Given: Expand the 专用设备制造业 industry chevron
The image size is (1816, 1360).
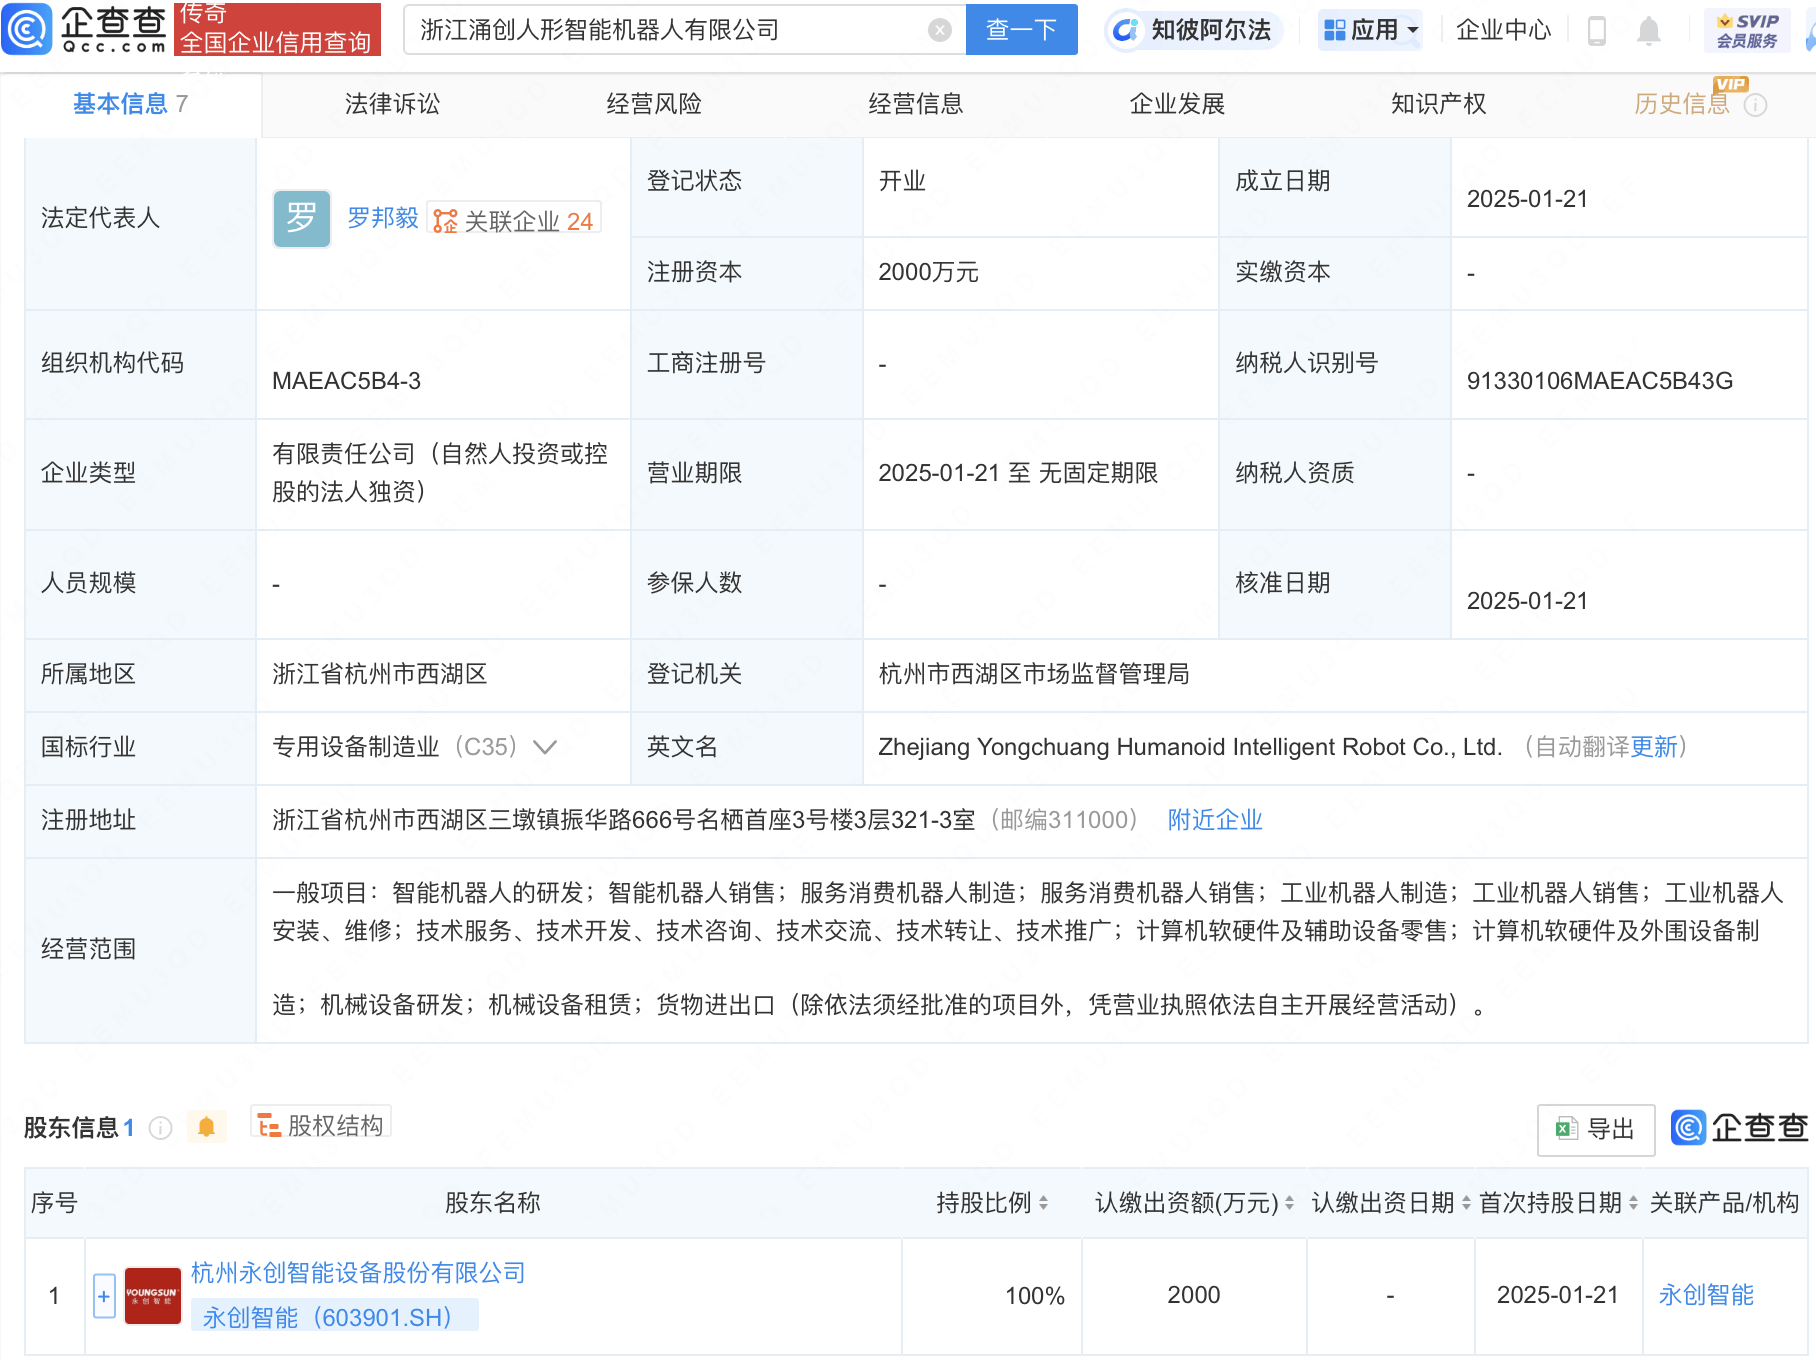Looking at the screenshot, I should (x=545, y=747).
